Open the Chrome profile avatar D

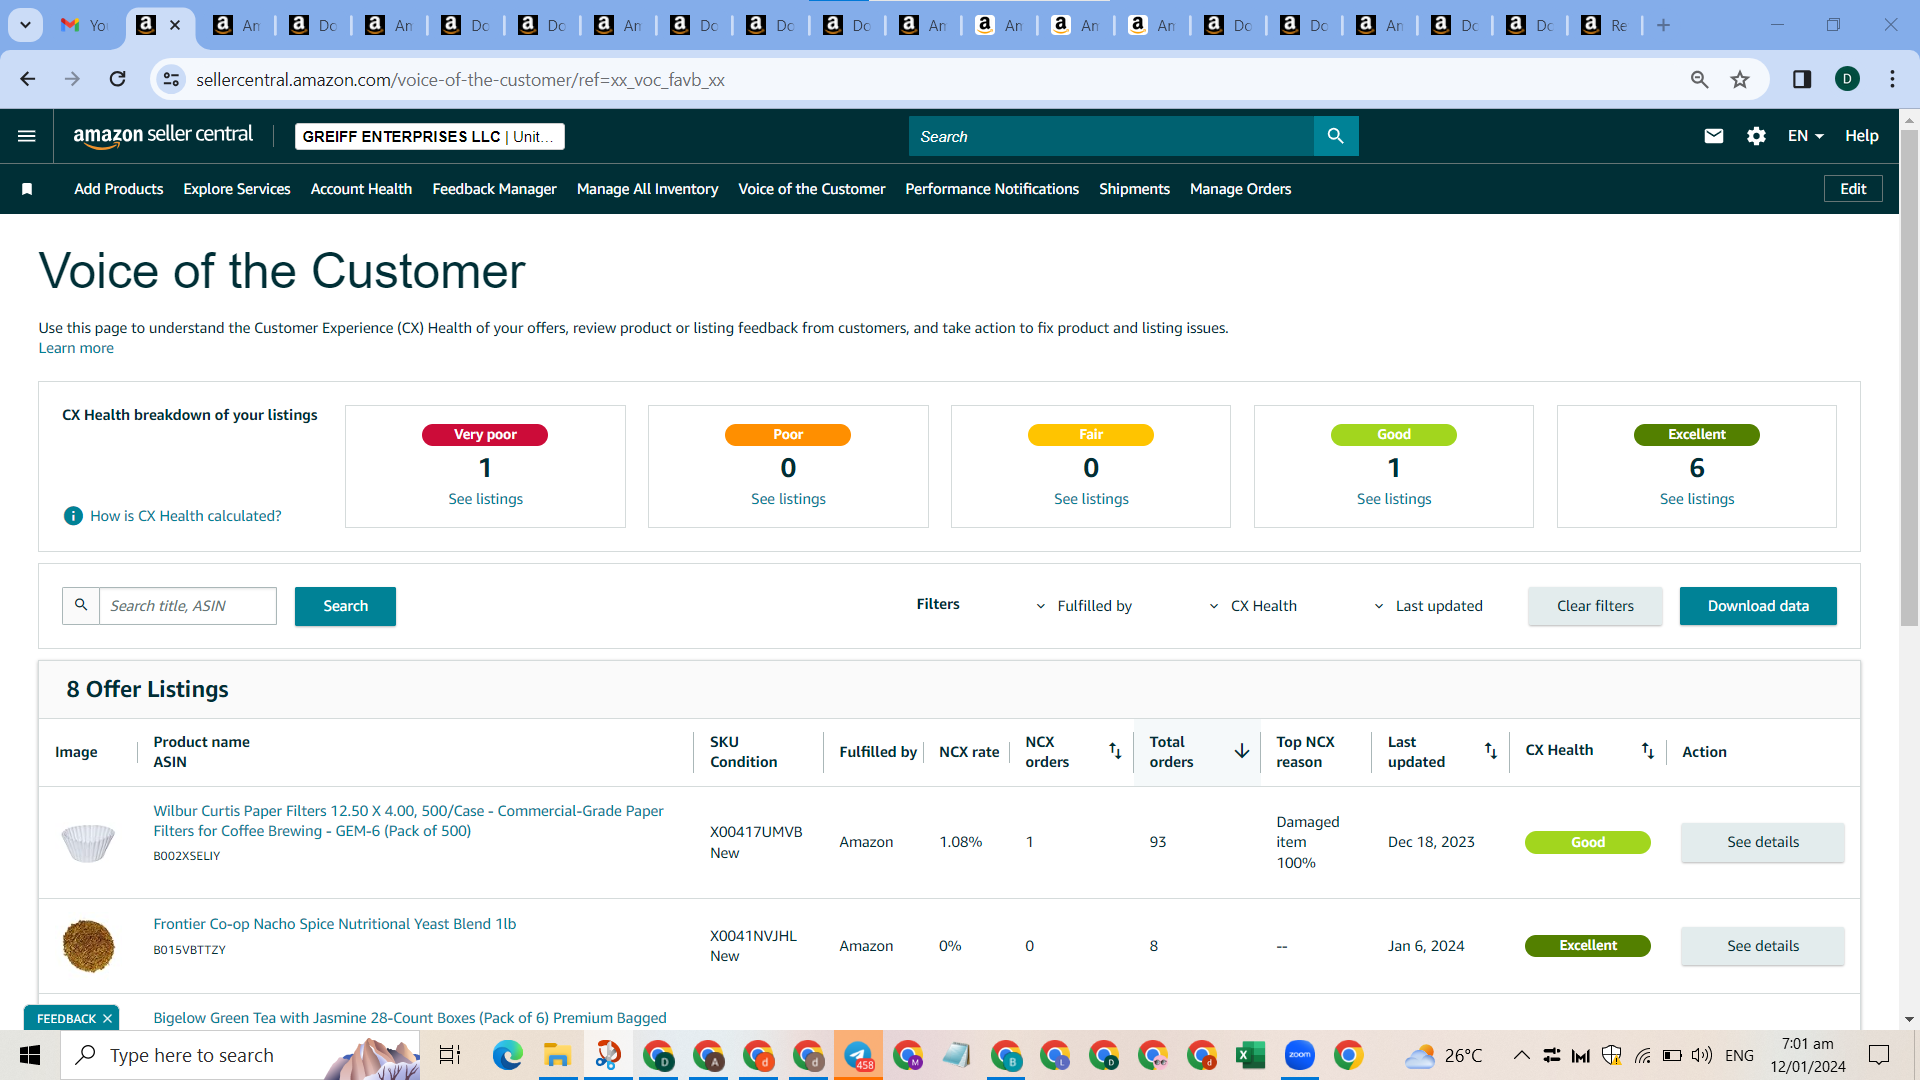[x=1847, y=79]
